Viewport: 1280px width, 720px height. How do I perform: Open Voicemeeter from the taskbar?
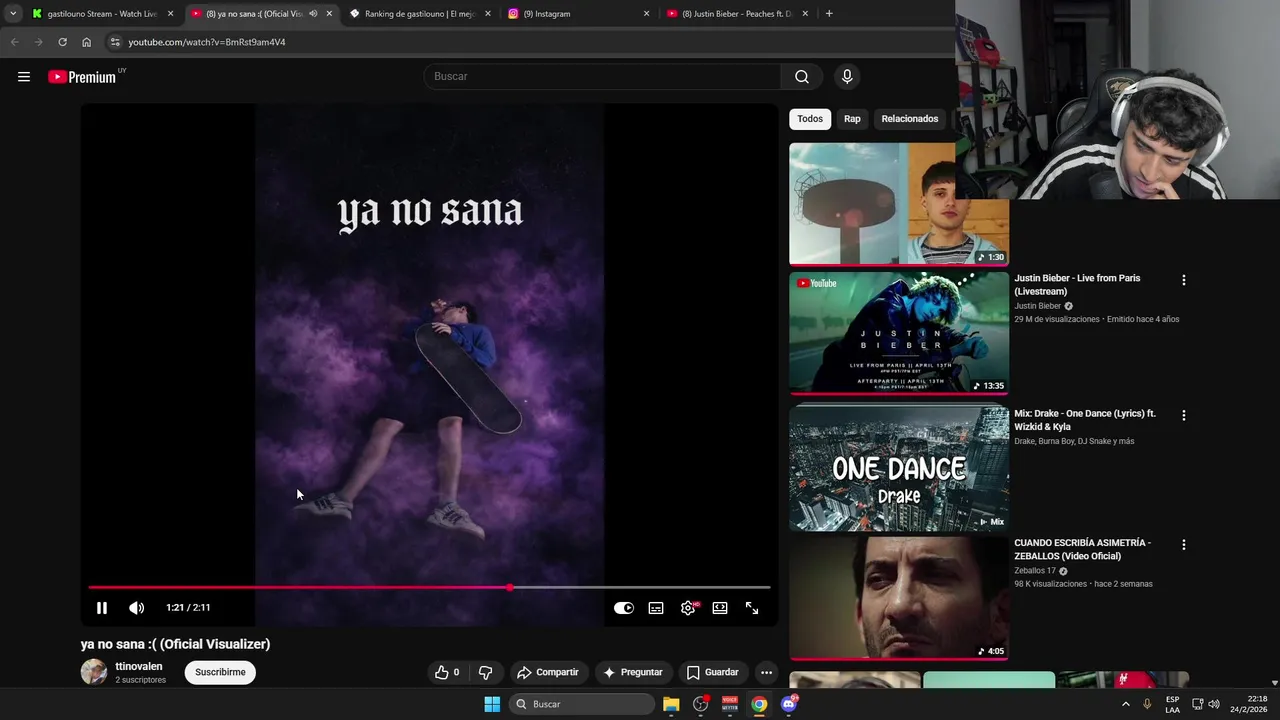coord(730,704)
